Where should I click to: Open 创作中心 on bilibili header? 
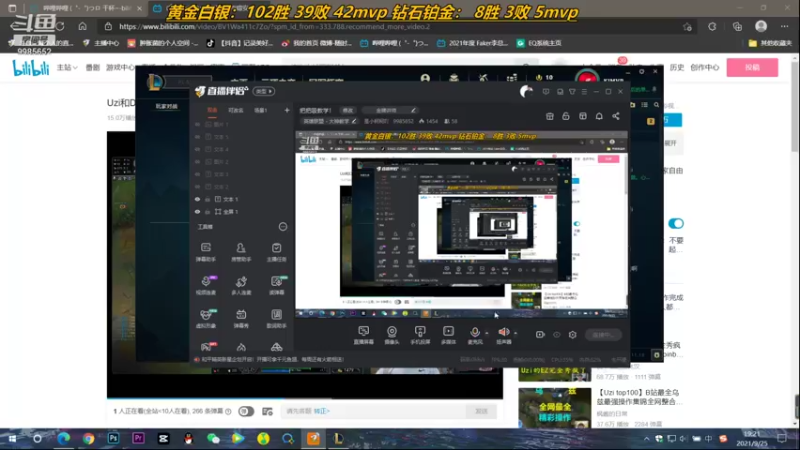coord(705,67)
